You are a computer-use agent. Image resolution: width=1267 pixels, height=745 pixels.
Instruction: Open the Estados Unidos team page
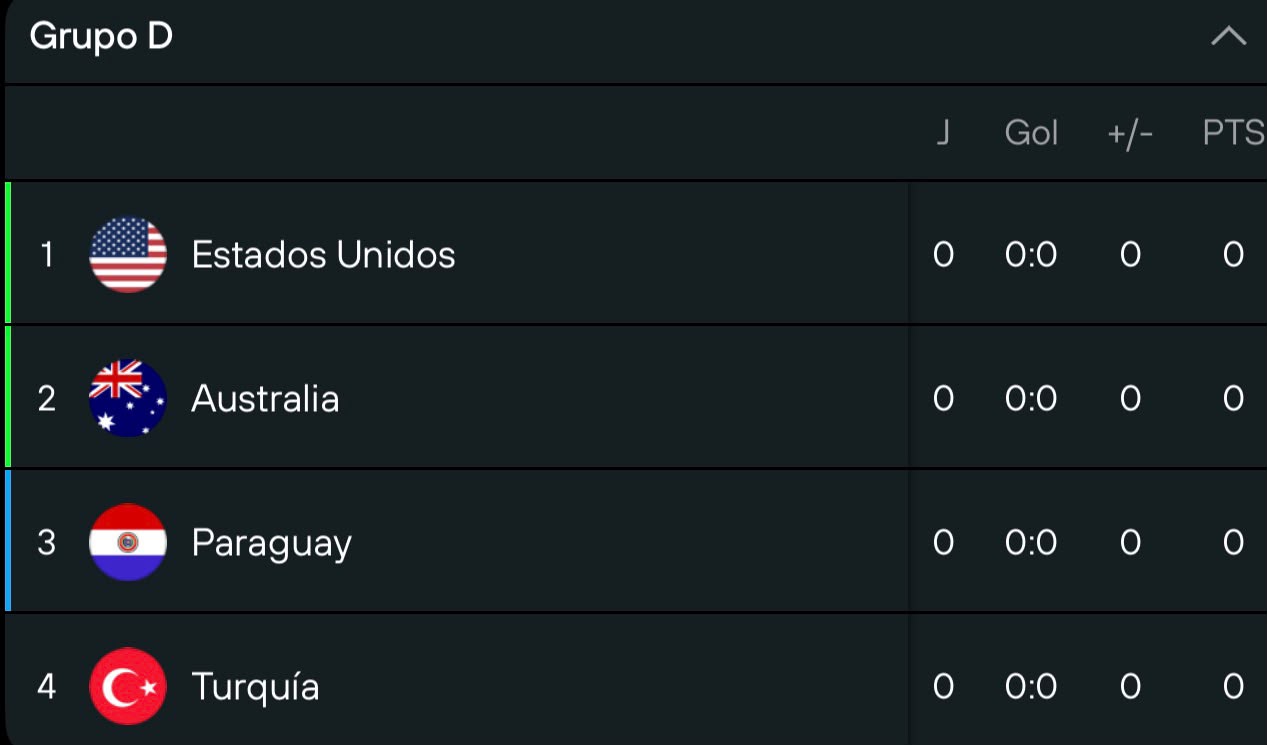[323, 255]
